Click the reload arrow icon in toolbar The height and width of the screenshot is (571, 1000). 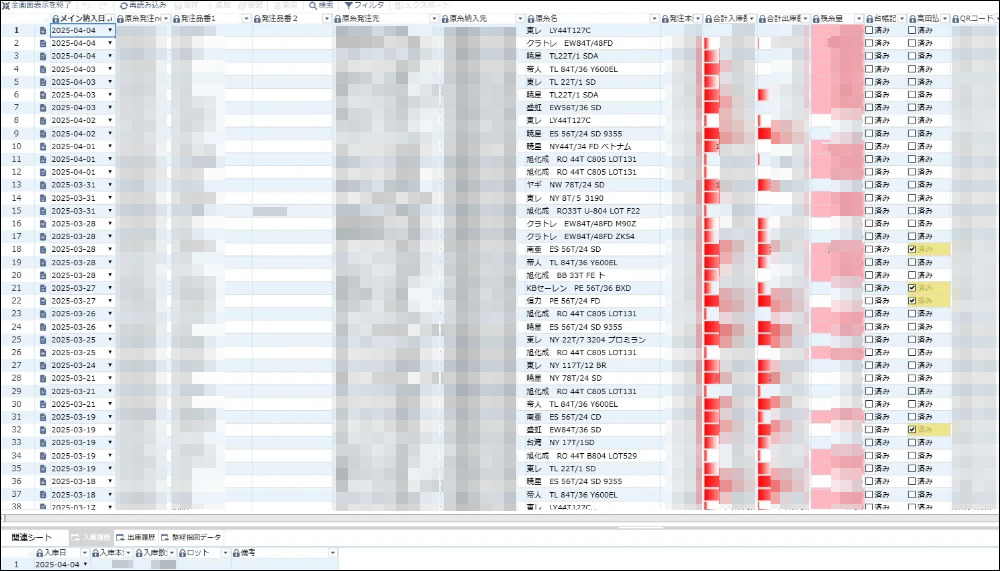(x=124, y=5)
